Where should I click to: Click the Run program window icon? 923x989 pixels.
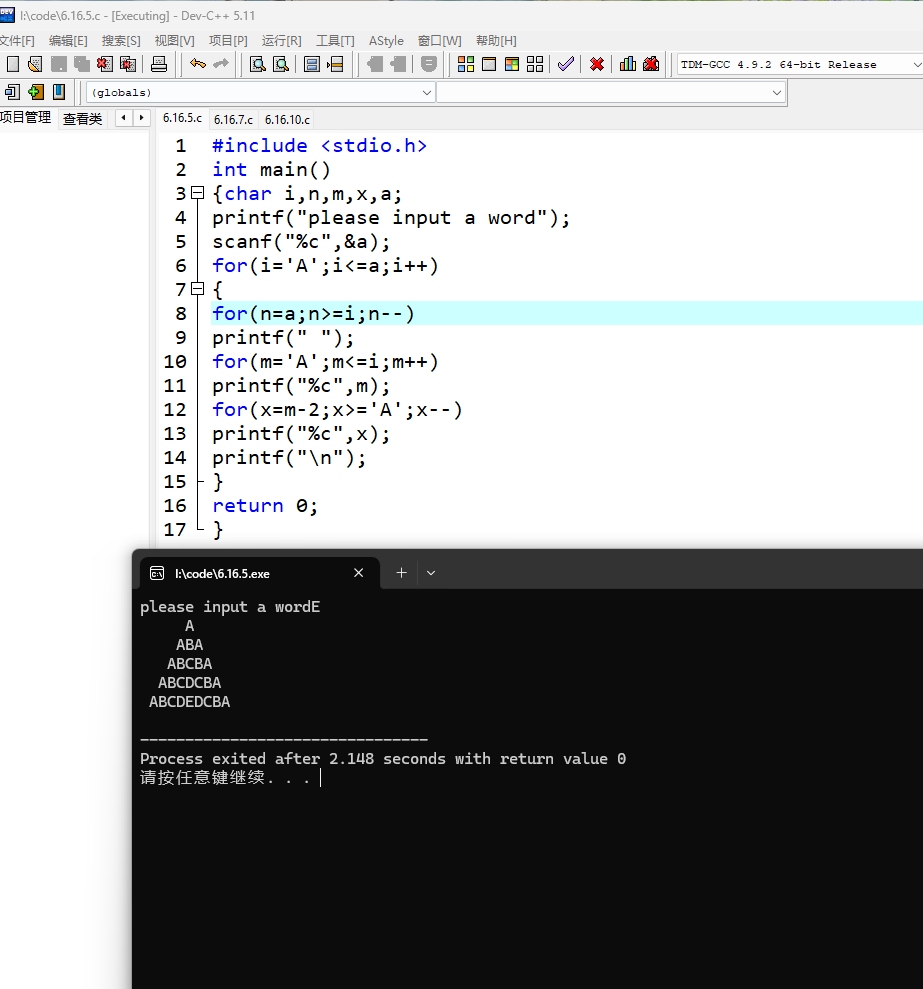(x=489, y=64)
